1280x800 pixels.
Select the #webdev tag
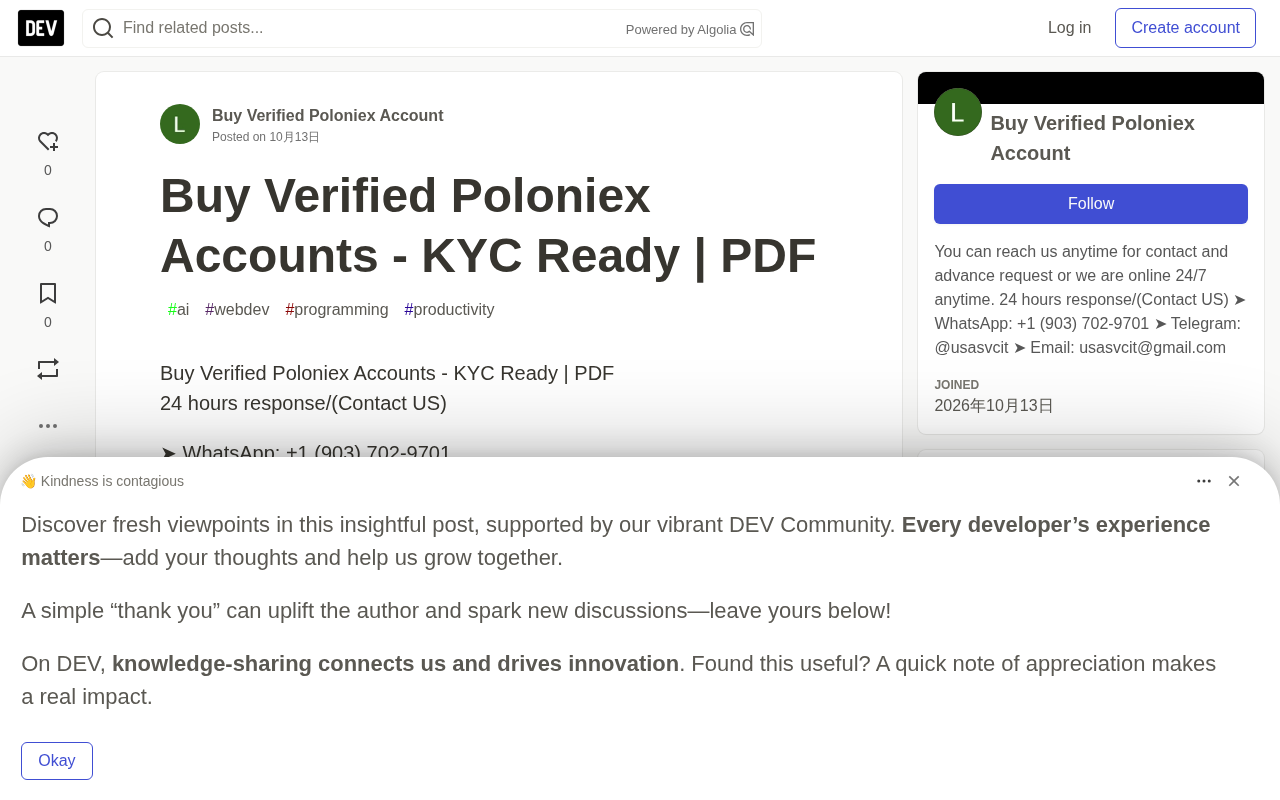[x=237, y=310]
